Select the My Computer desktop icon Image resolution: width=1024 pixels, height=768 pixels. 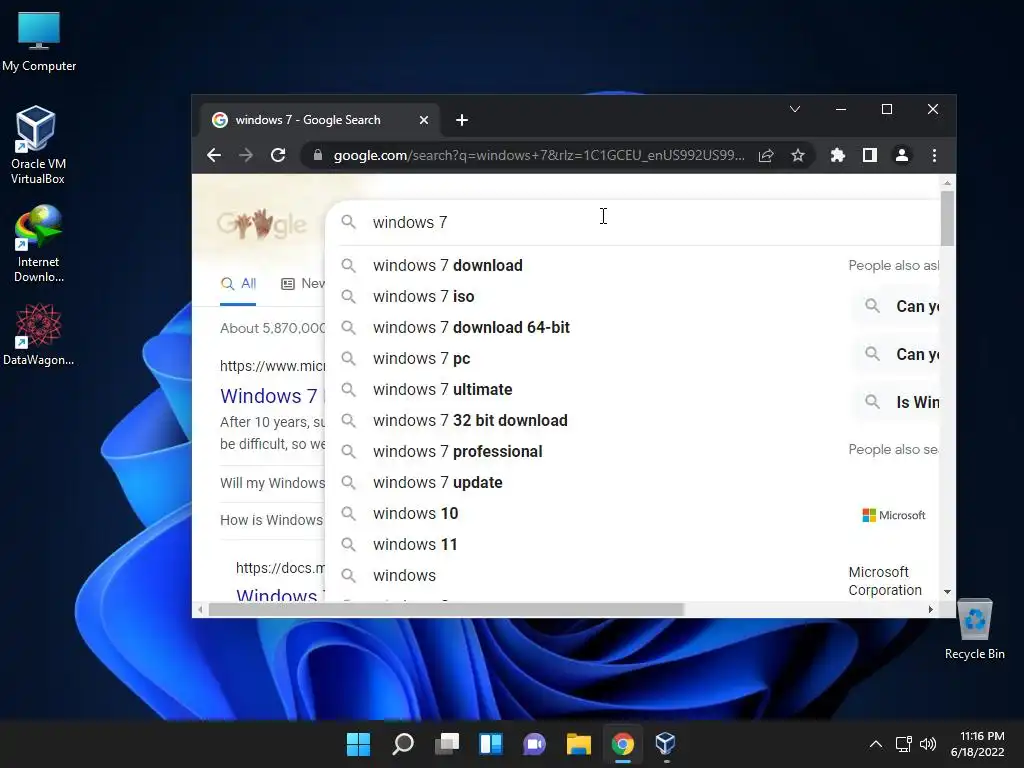(x=39, y=42)
